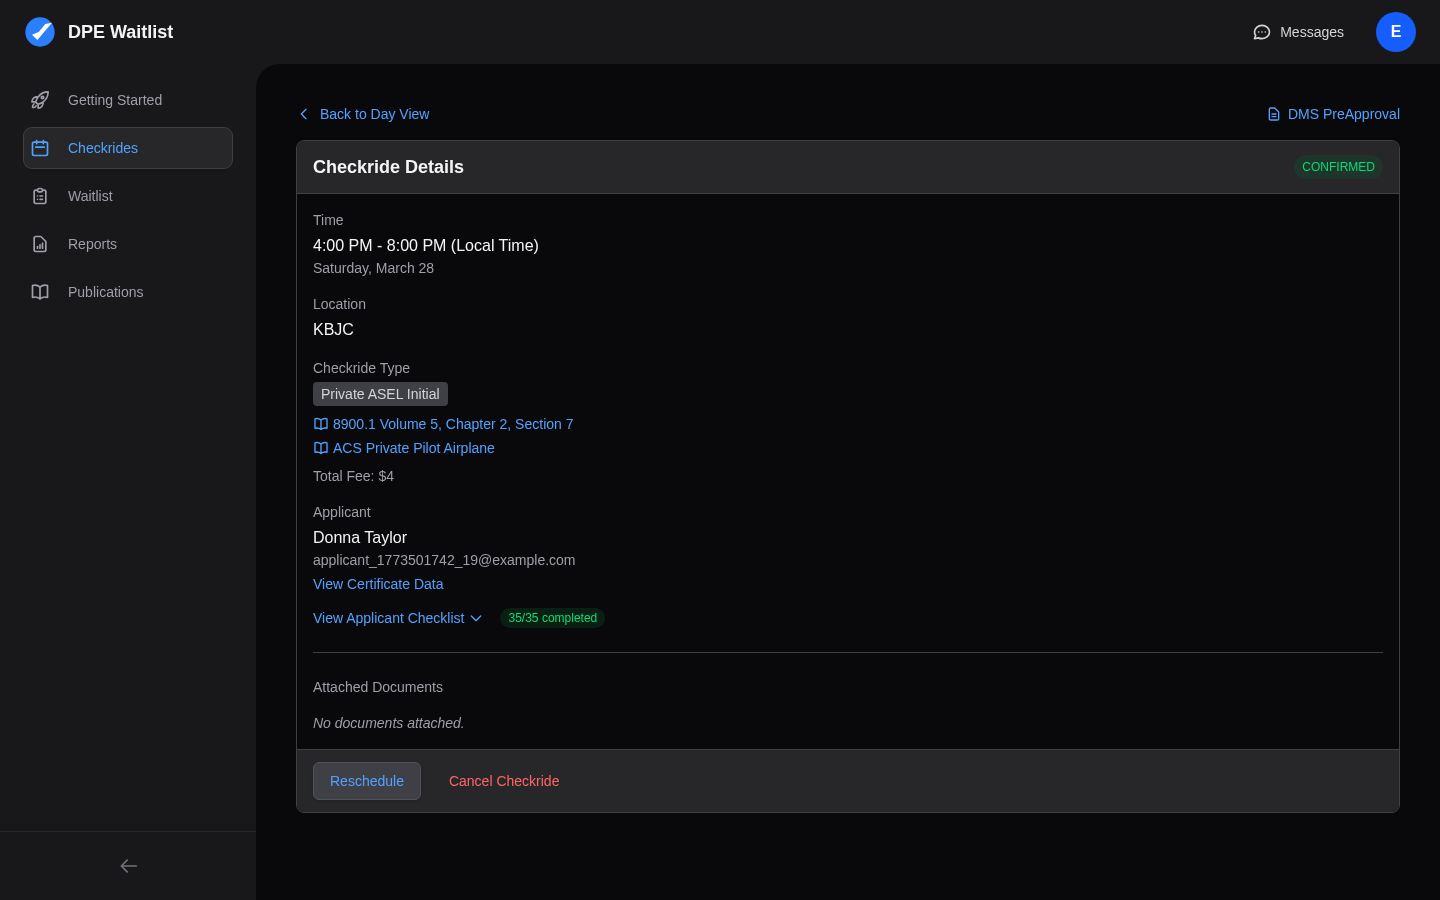Open Reports via the bar chart icon

pyautogui.click(x=40, y=244)
